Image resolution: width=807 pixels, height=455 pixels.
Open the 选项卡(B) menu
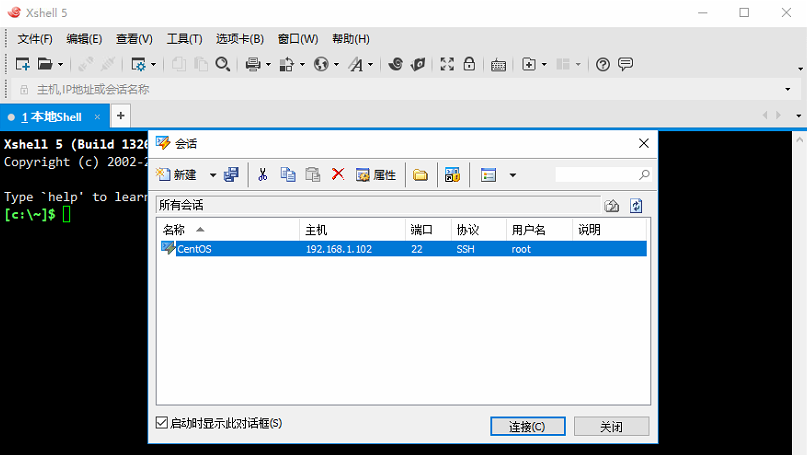pyautogui.click(x=240, y=39)
